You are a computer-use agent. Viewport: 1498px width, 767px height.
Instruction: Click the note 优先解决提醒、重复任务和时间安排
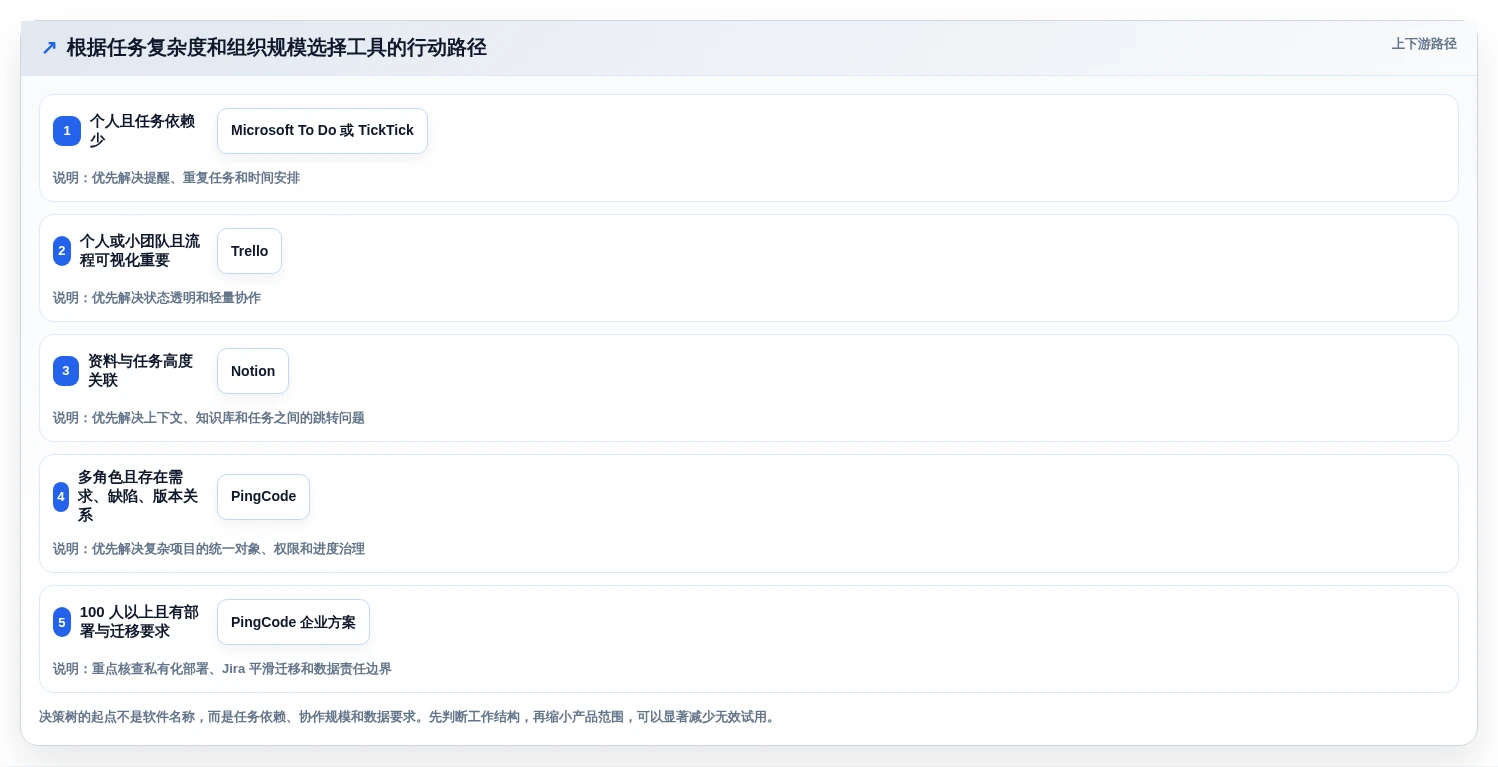tap(176, 178)
